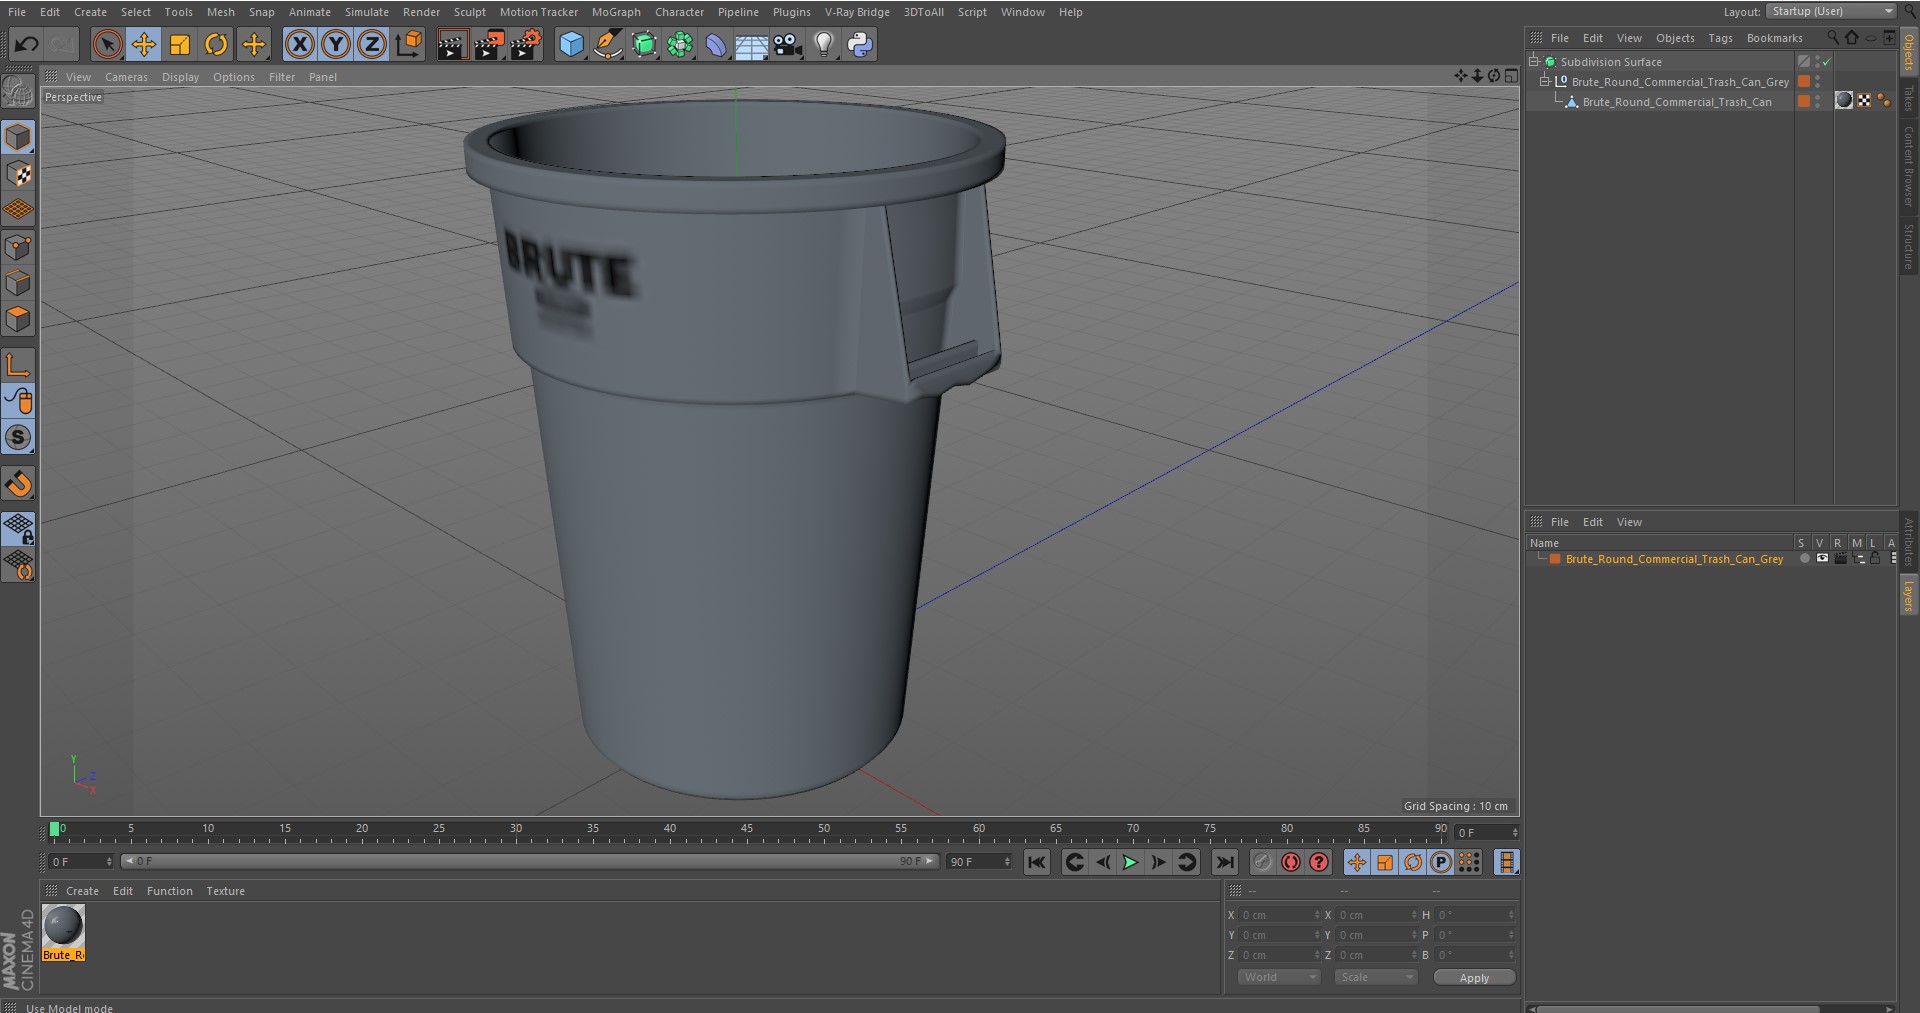
Task: Click the H rotation input field
Action: point(1476,915)
